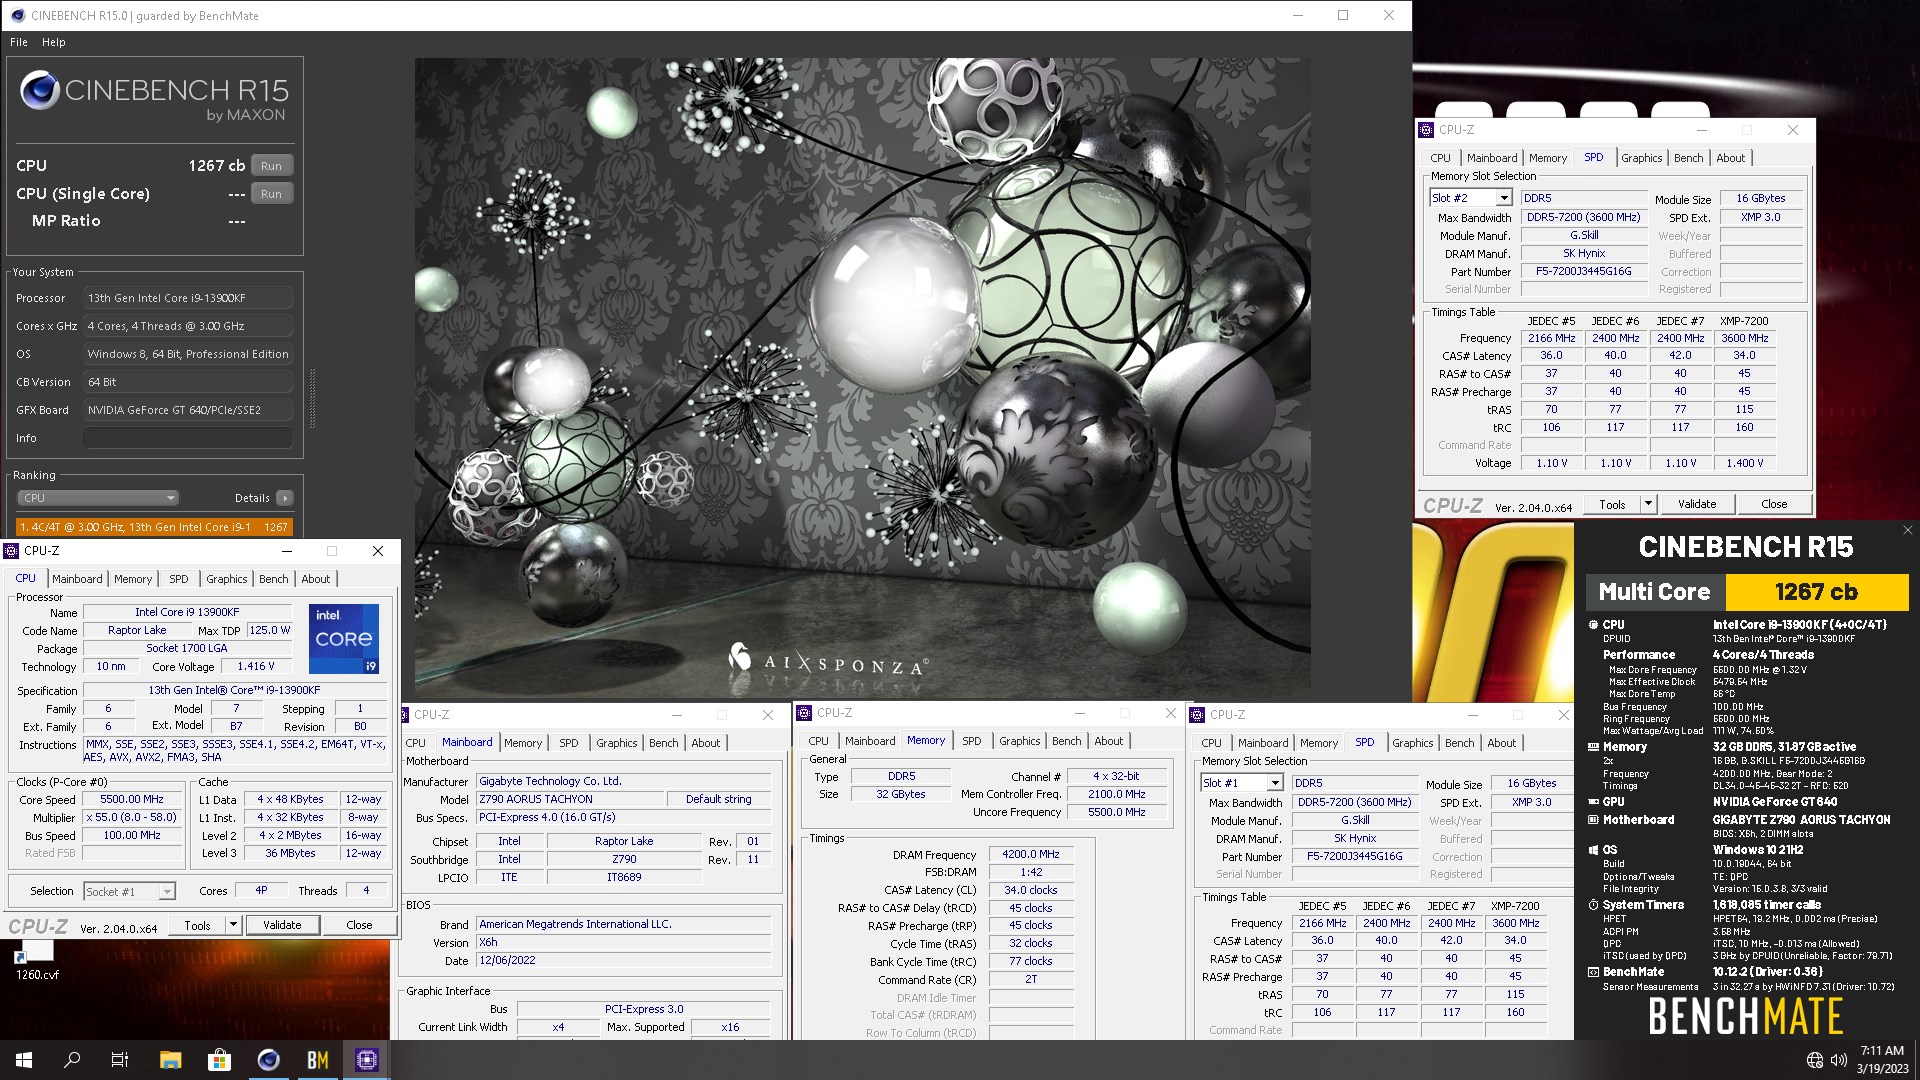The height and width of the screenshot is (1080, 1920).
Task: Open Tools arrow in CPU-Z CPU window
Action: pyautogui.click(x=233, y=925)
